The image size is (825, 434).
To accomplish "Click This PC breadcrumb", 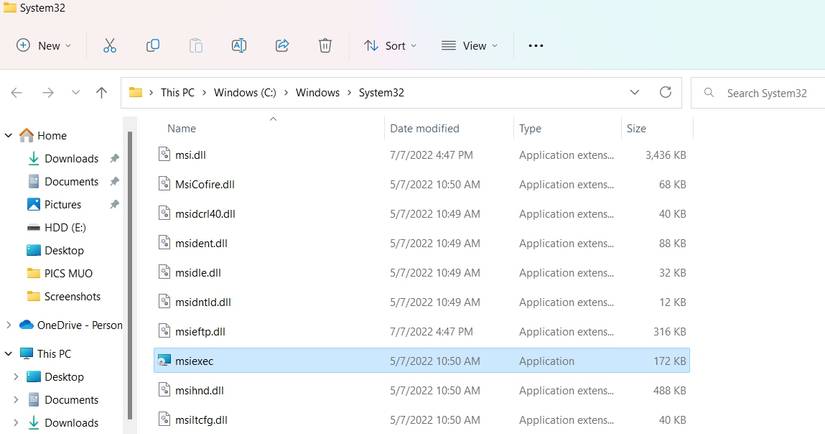I will 177,93.
